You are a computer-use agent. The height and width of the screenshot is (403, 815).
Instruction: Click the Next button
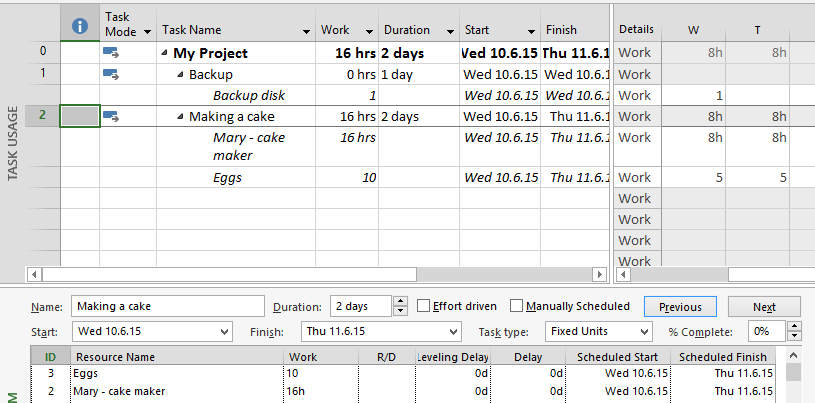tap(764, 307)
